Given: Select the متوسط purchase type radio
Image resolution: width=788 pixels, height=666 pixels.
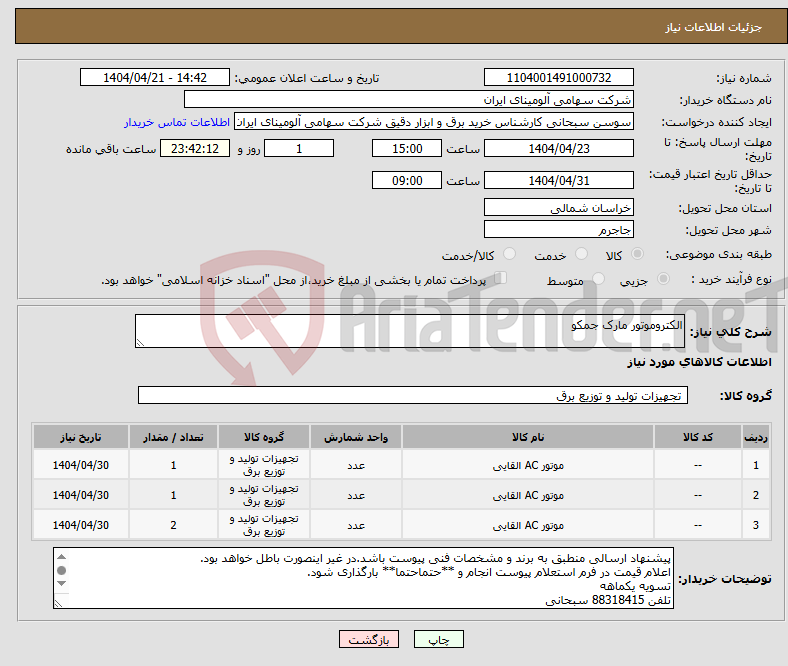Looking at the screenshot, I should [x=598, y=278].
